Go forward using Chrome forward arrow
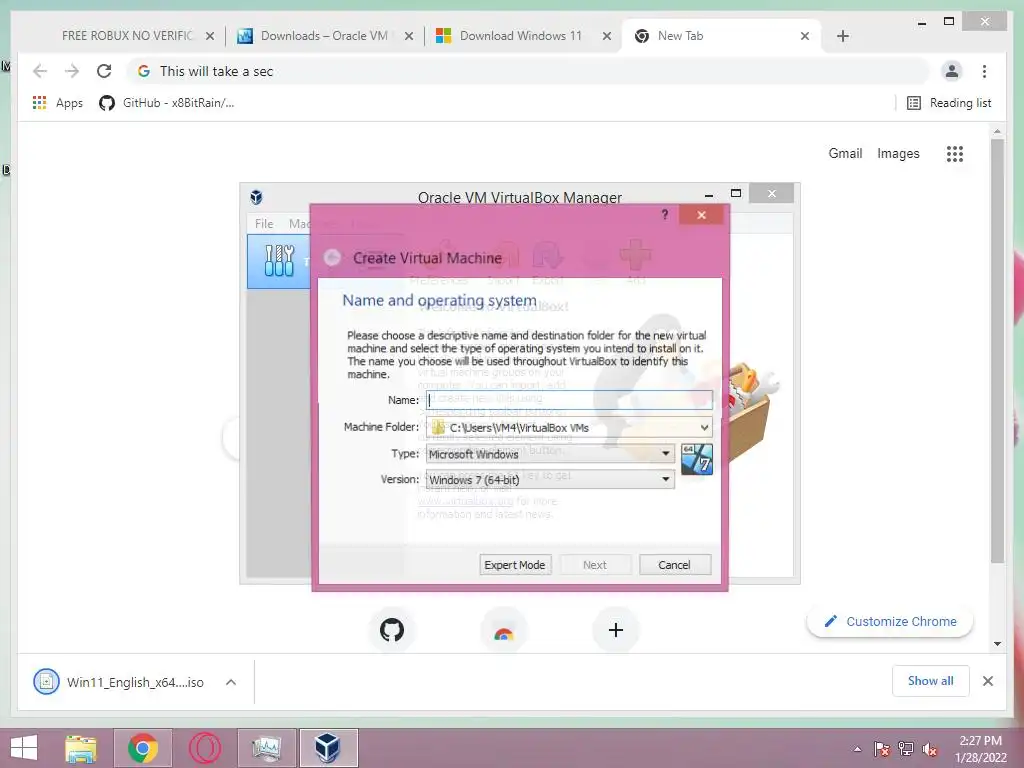Image resolution: width=1024 pixels, height=768 pixels. pyautogui.click(x=72, y=71)
